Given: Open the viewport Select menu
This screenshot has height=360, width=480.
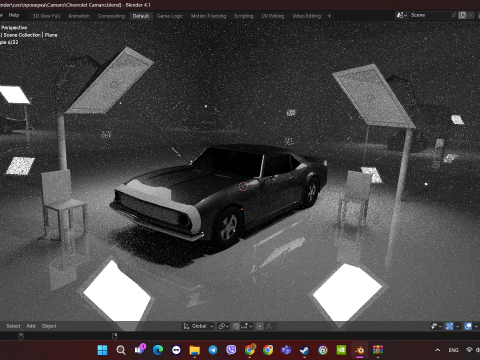Looking at the screenshot, I should pos(13,326).
